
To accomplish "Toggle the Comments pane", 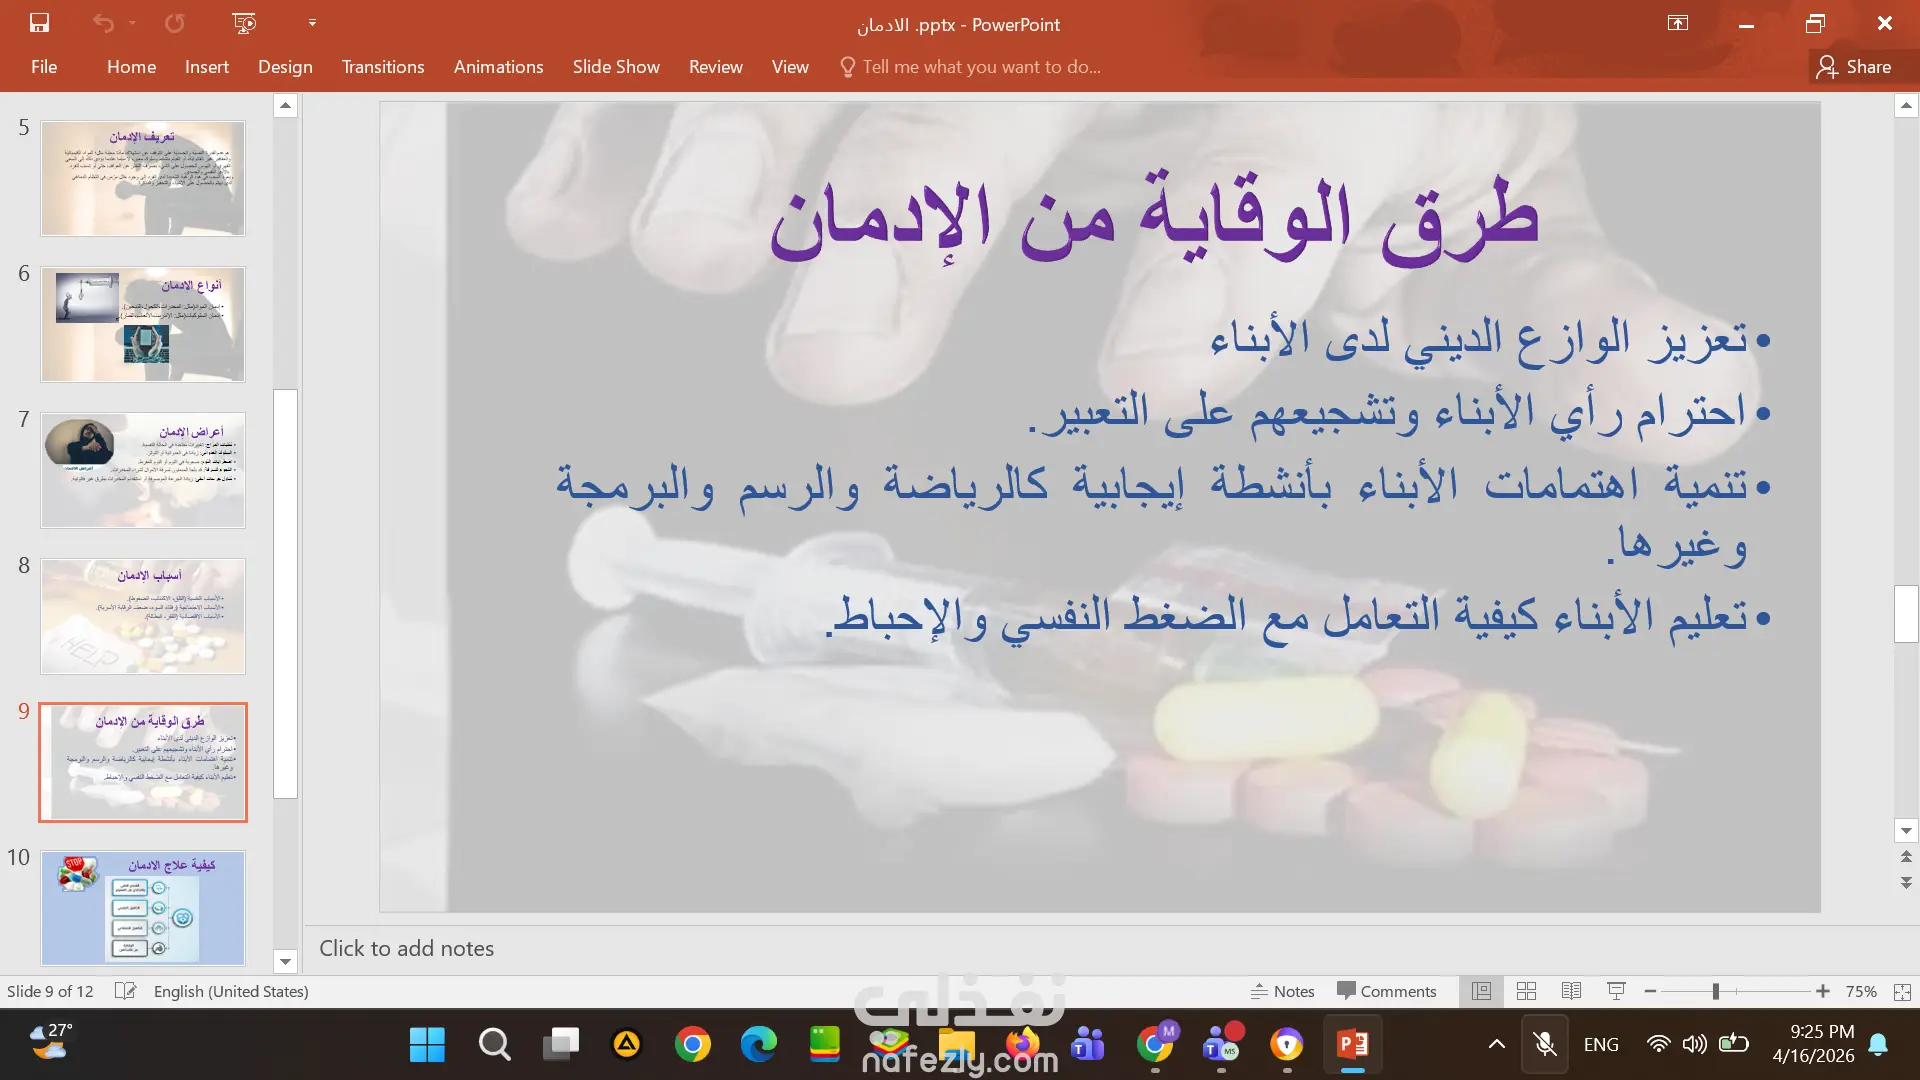I will click(x=1387, y=991).
